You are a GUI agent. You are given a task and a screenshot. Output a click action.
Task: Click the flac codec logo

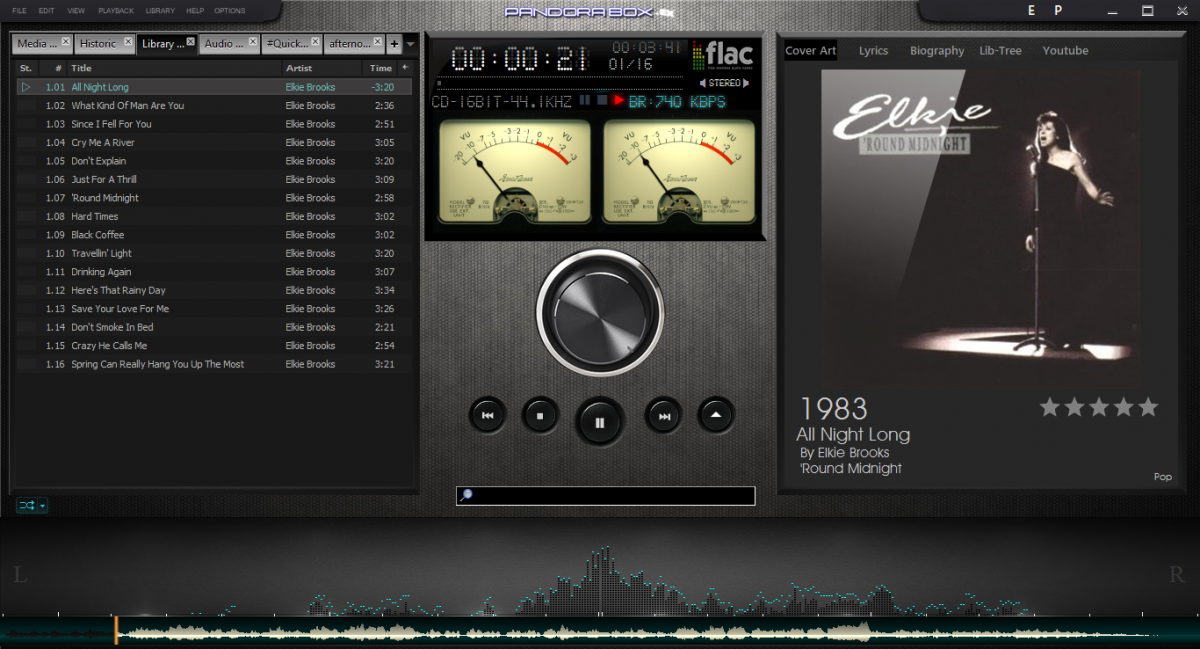click(723, 54)
